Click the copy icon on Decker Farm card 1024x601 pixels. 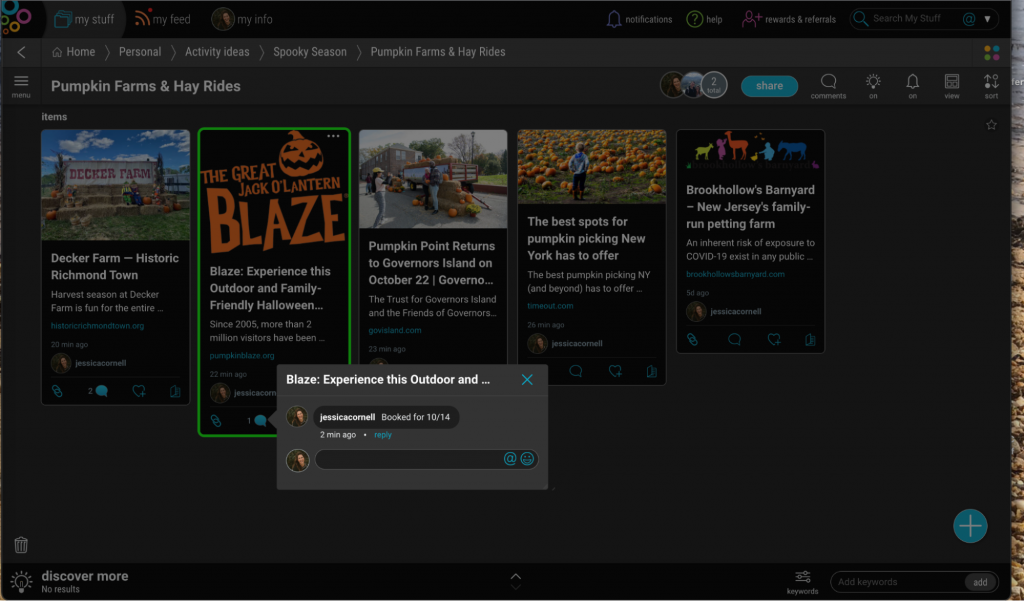click(x=175, y=391)
